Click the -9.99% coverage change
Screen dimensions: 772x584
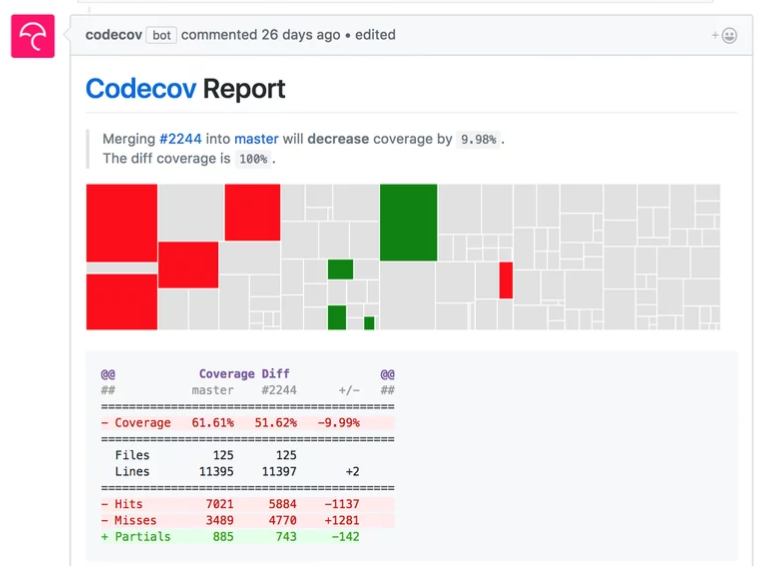tap(339, 423)
